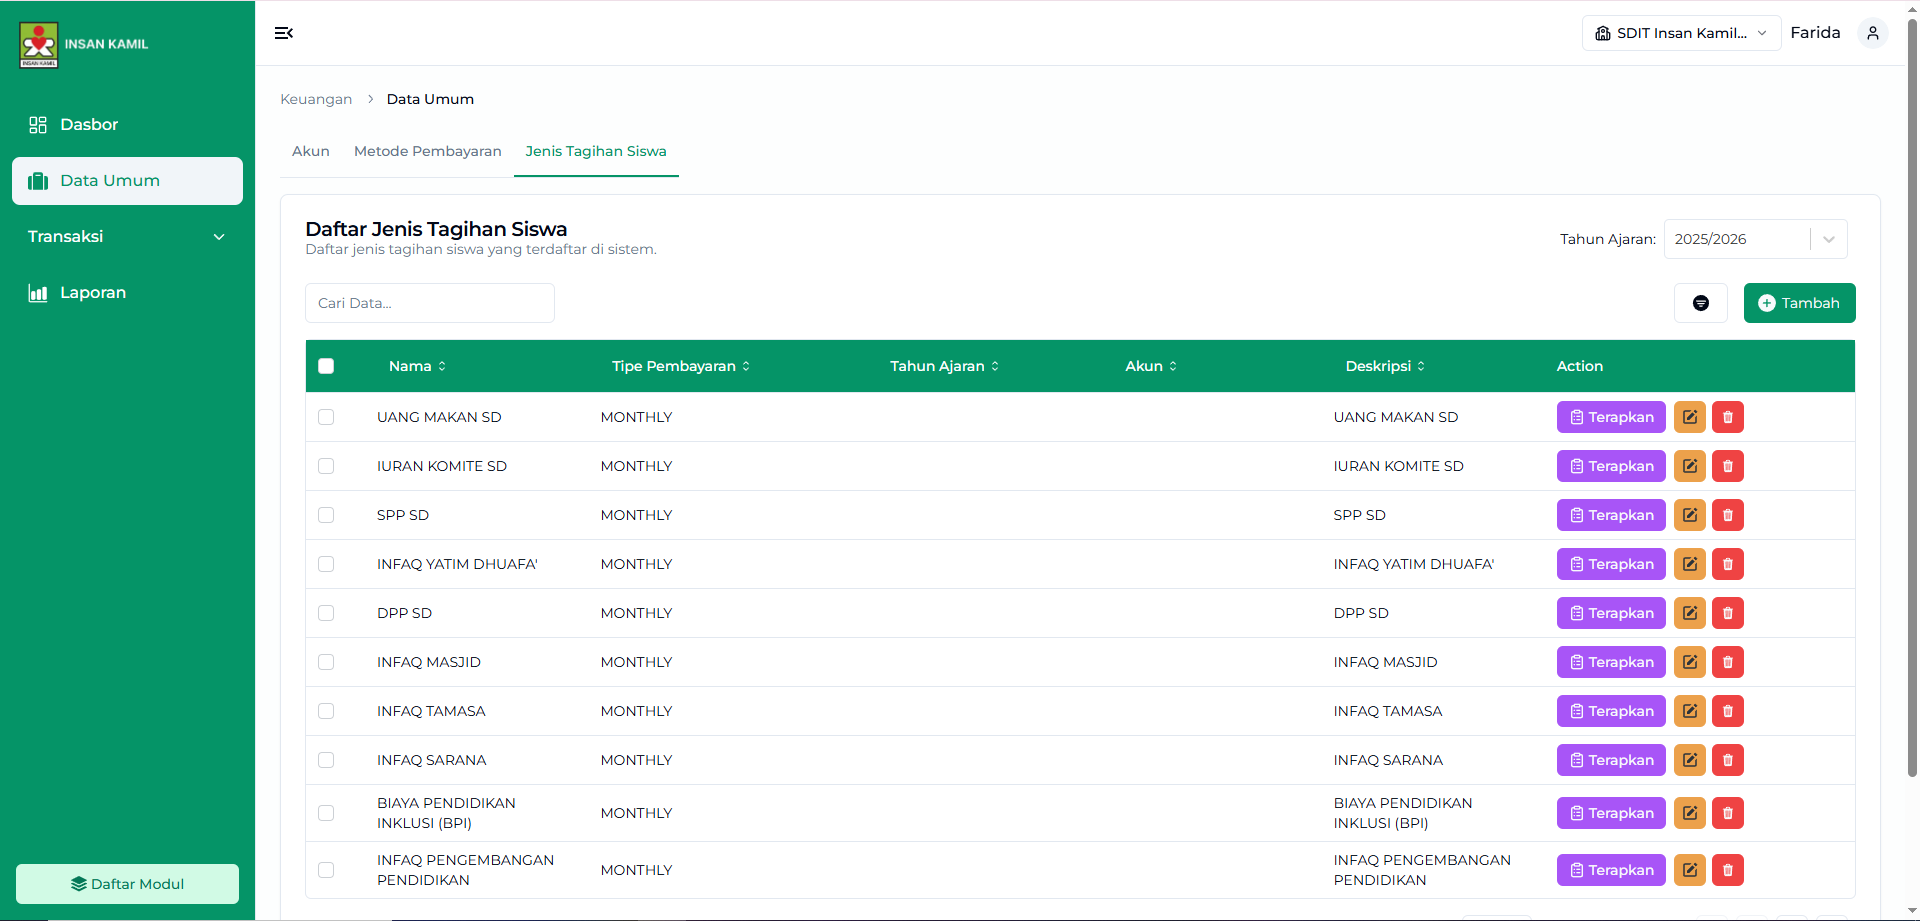Screen dimensions: 1920x921
Task: Open the SDIT Insan Kamil school selector
Action: (x=1680, y=33)
